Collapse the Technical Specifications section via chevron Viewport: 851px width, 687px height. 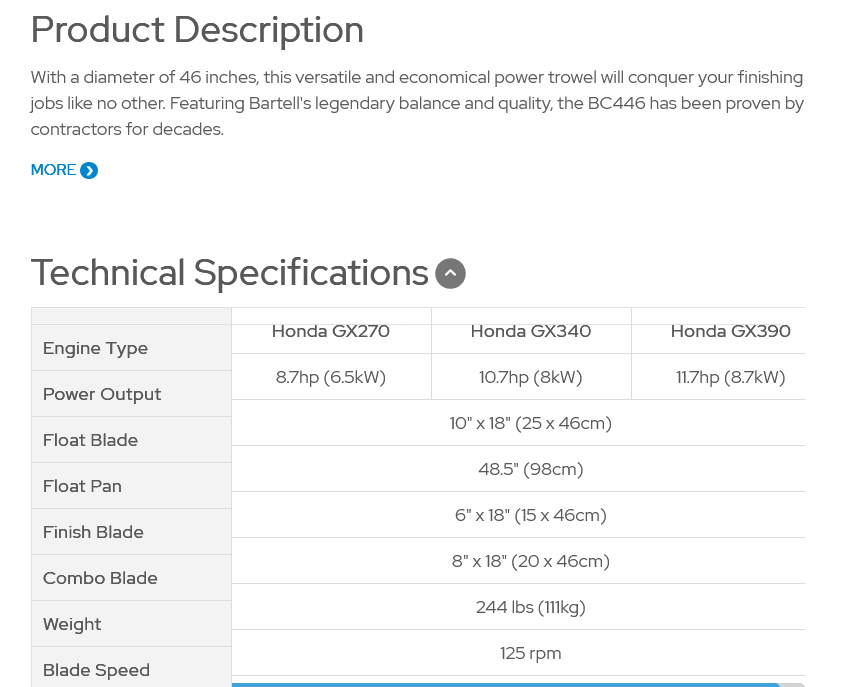(x=450, y=273)
